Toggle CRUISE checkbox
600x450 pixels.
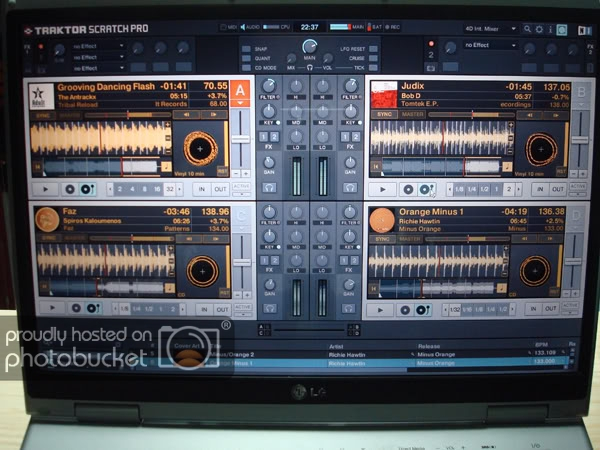point(373,58)
